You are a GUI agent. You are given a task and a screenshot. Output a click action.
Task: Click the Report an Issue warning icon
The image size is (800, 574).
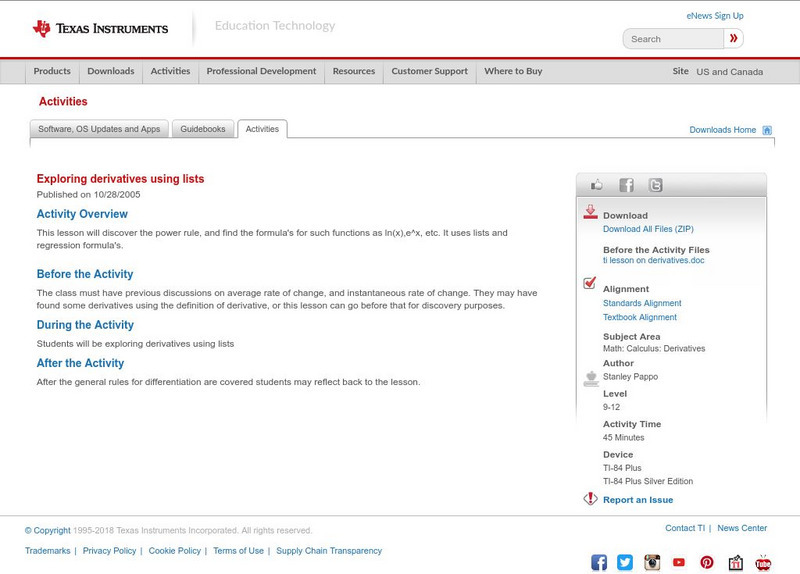[590, 498]
